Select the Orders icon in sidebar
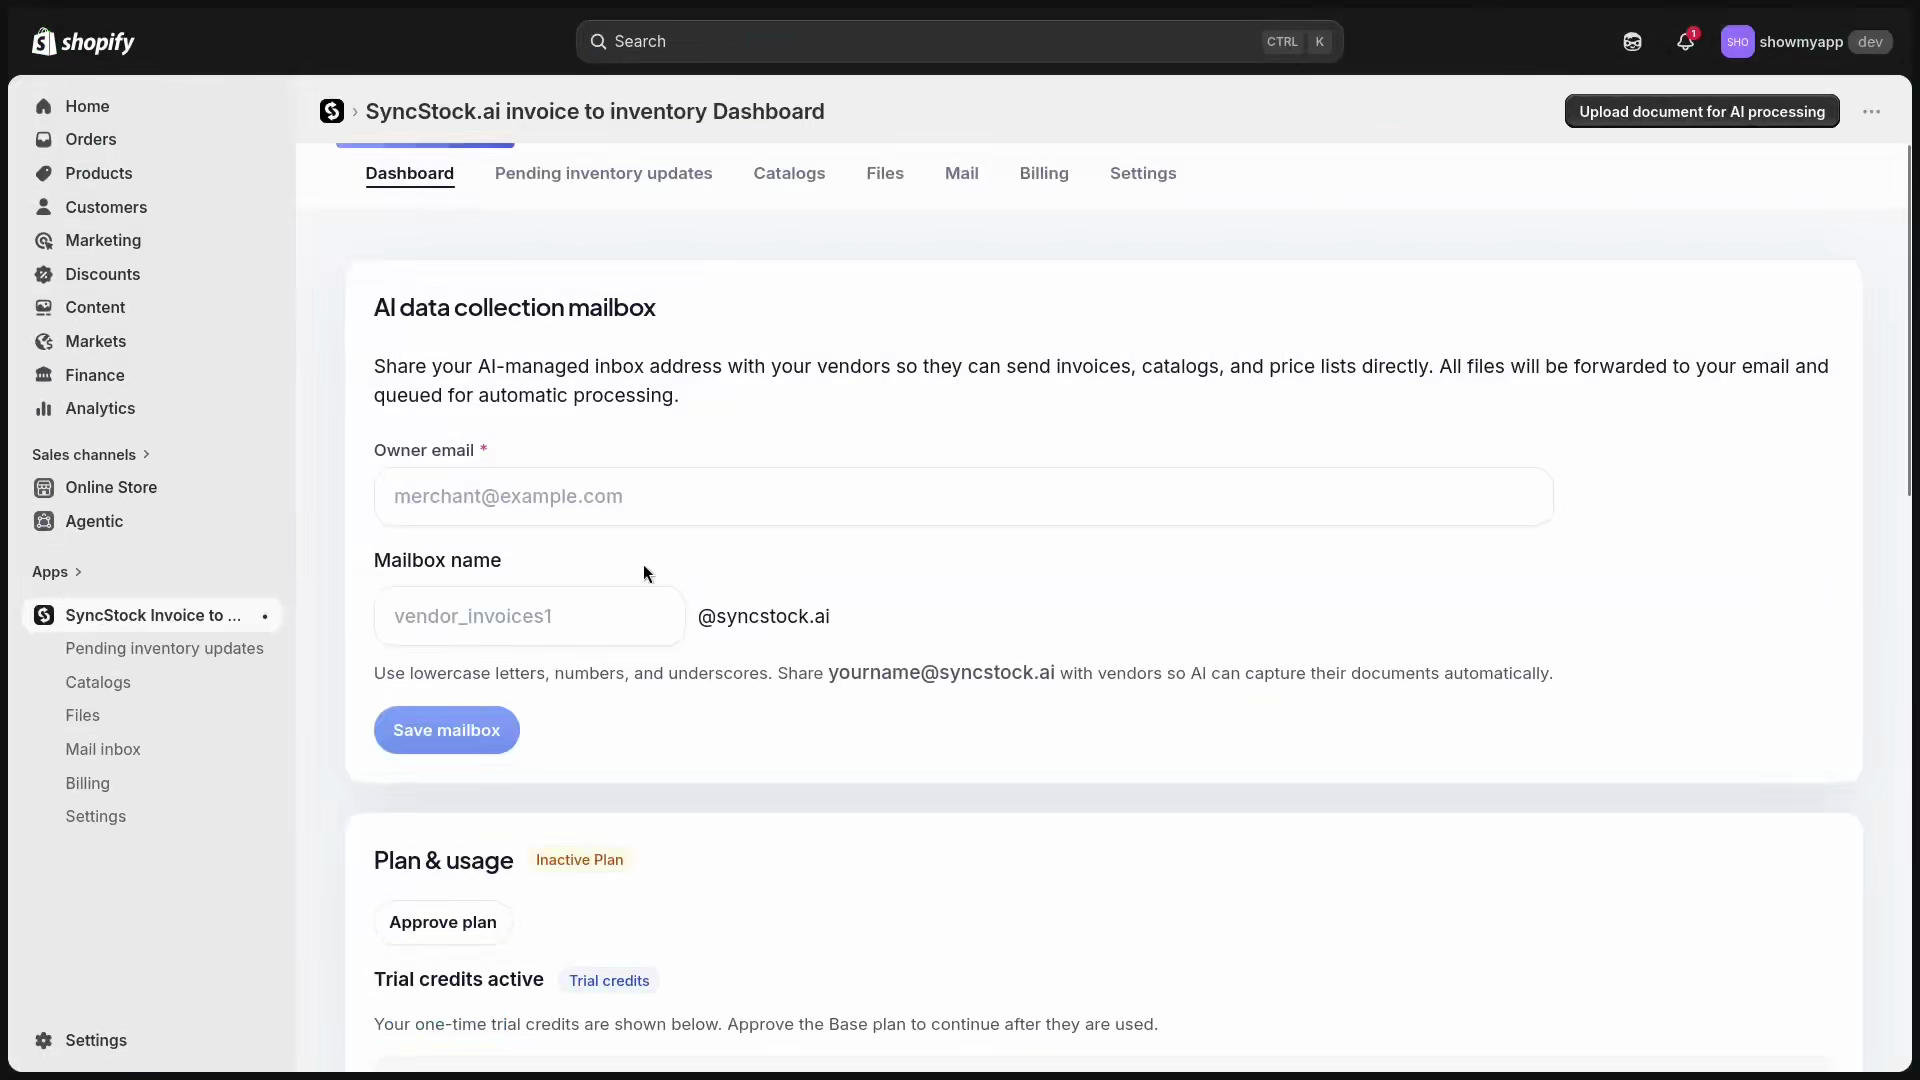Viewport: 1920px width, 1080px height. (43, 139)
